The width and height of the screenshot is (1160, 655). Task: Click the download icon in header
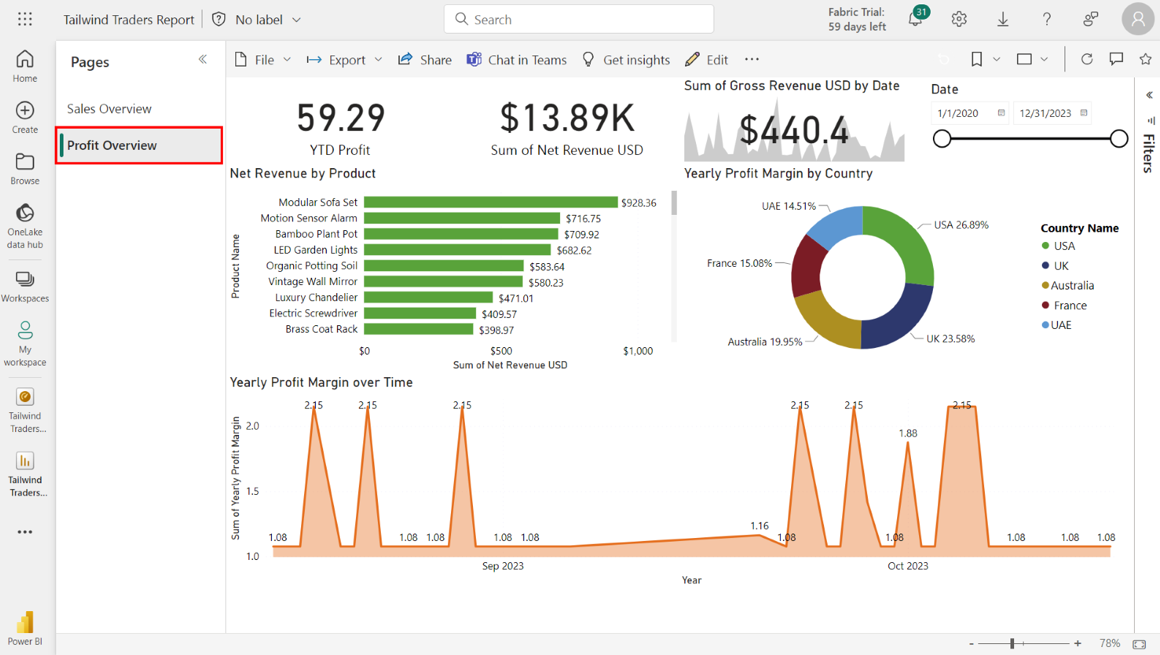[x=1003, y=19]
